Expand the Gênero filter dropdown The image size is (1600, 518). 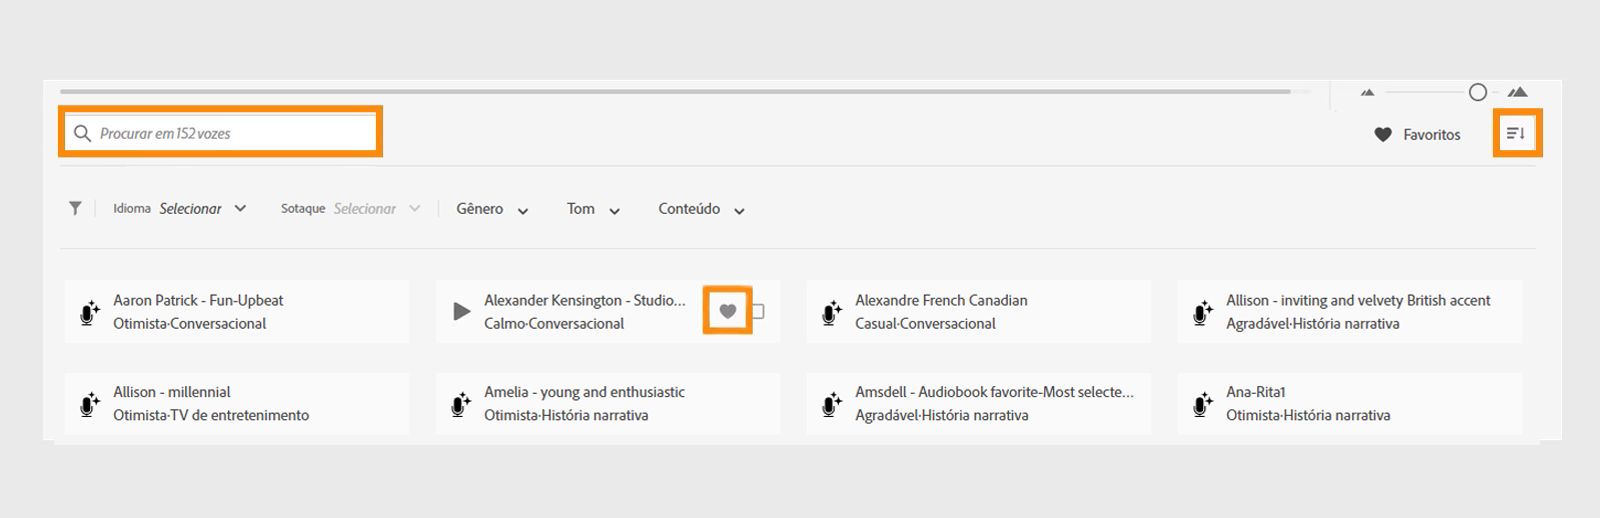pyautogui.click(x=492, y=209)
